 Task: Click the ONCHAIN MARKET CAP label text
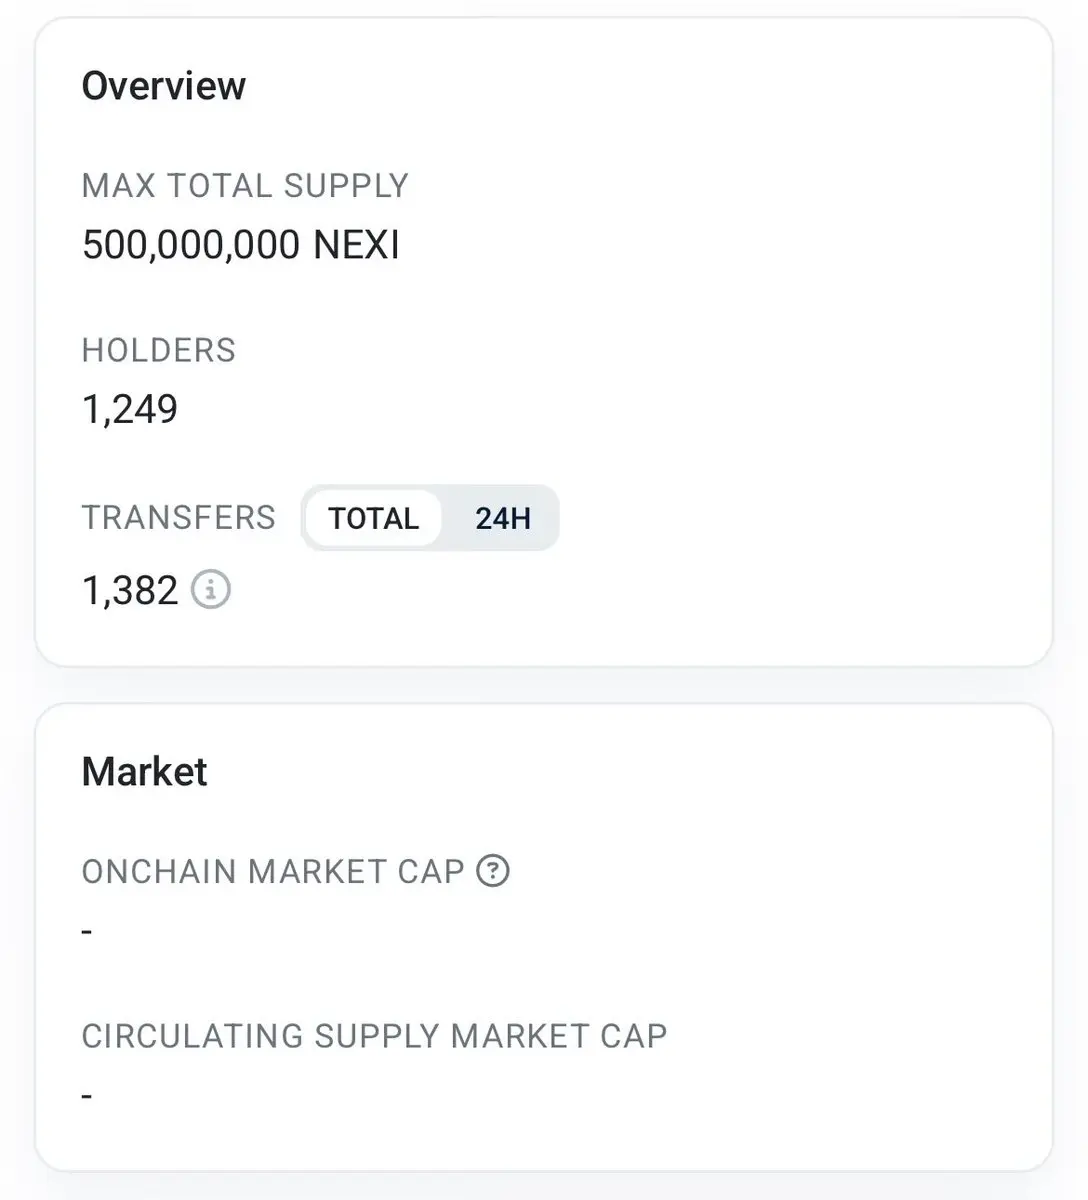(273, 872)
